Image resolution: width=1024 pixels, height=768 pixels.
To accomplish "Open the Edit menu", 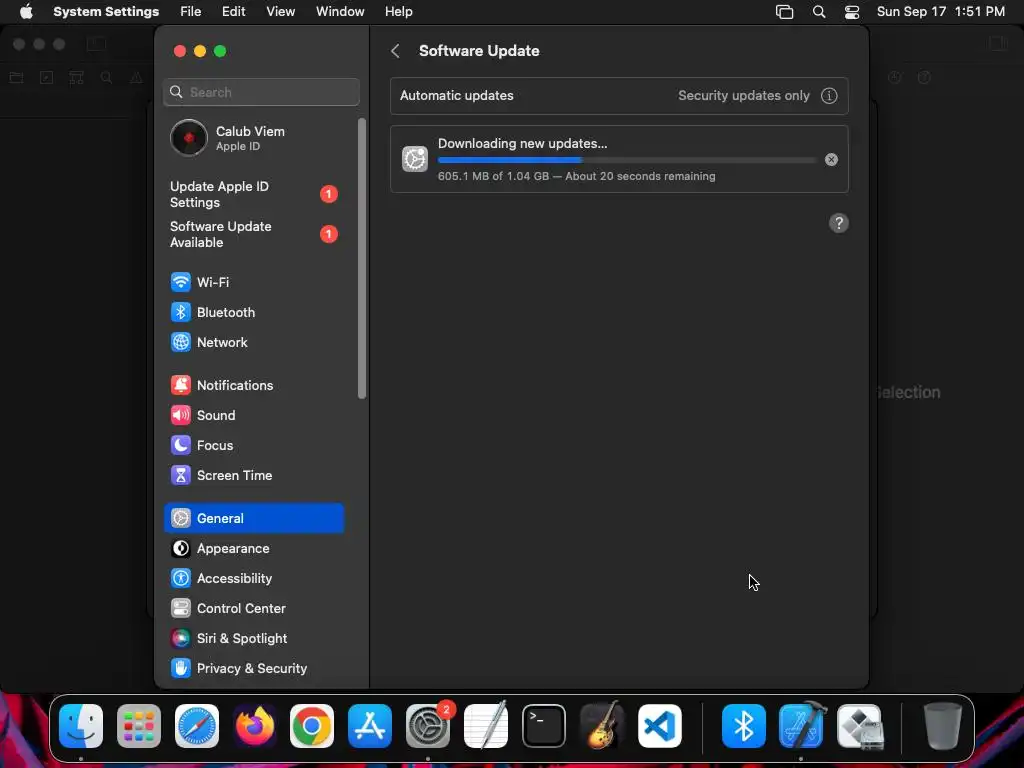I will pyautogui.click(x=233, y=12).
